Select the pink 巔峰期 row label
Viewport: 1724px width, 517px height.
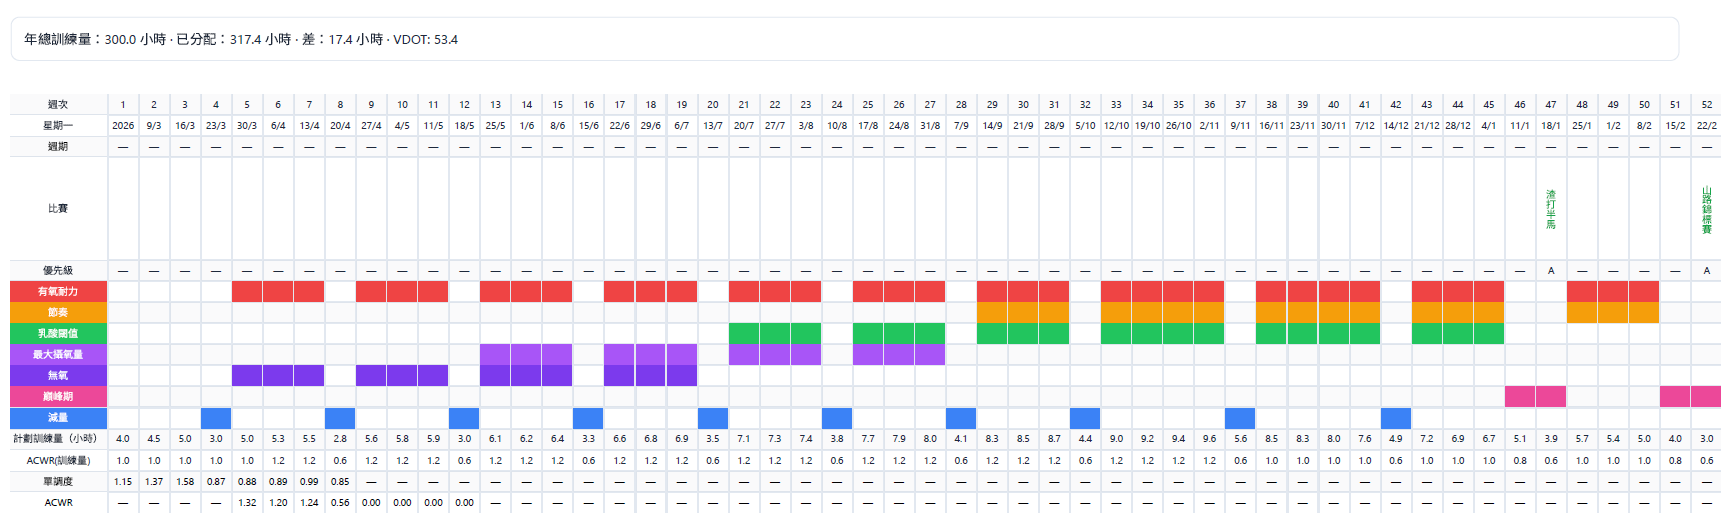coord(58,396)
